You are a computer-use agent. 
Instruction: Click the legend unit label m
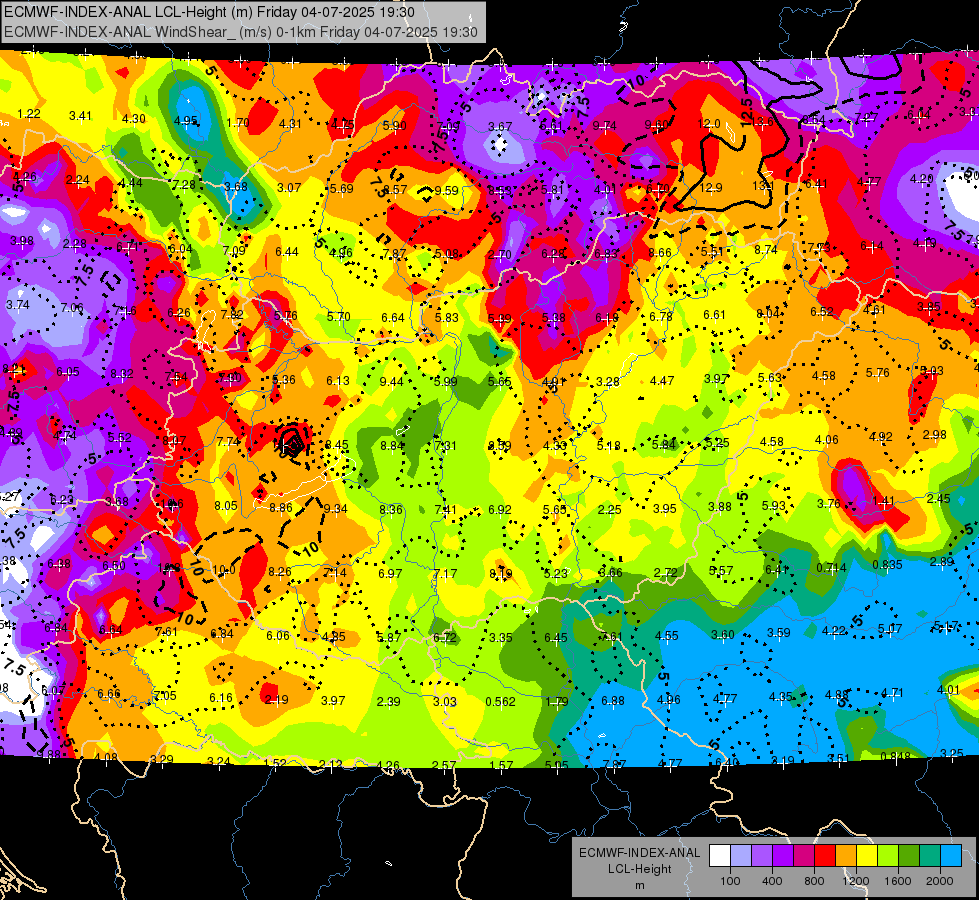pos(639,885)
